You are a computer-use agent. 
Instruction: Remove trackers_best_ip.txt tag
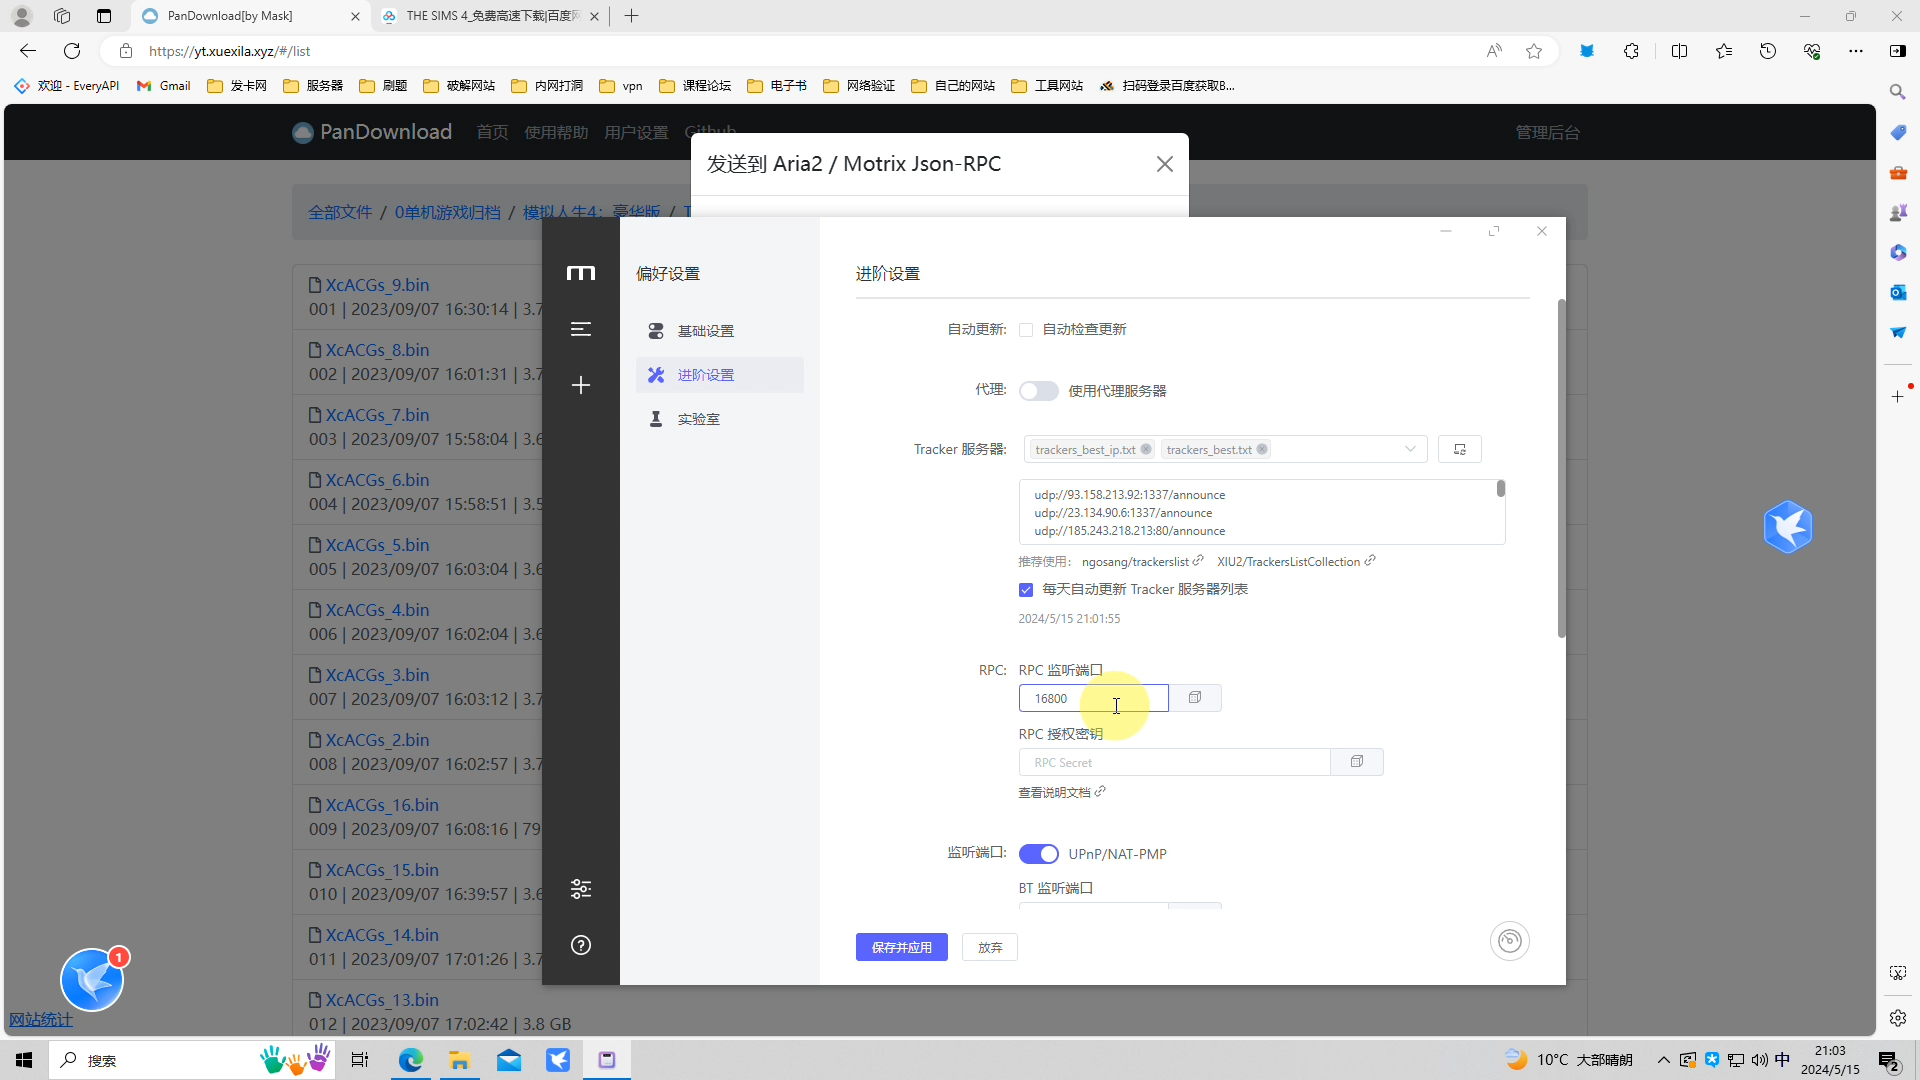click(x=1146, y=449)
